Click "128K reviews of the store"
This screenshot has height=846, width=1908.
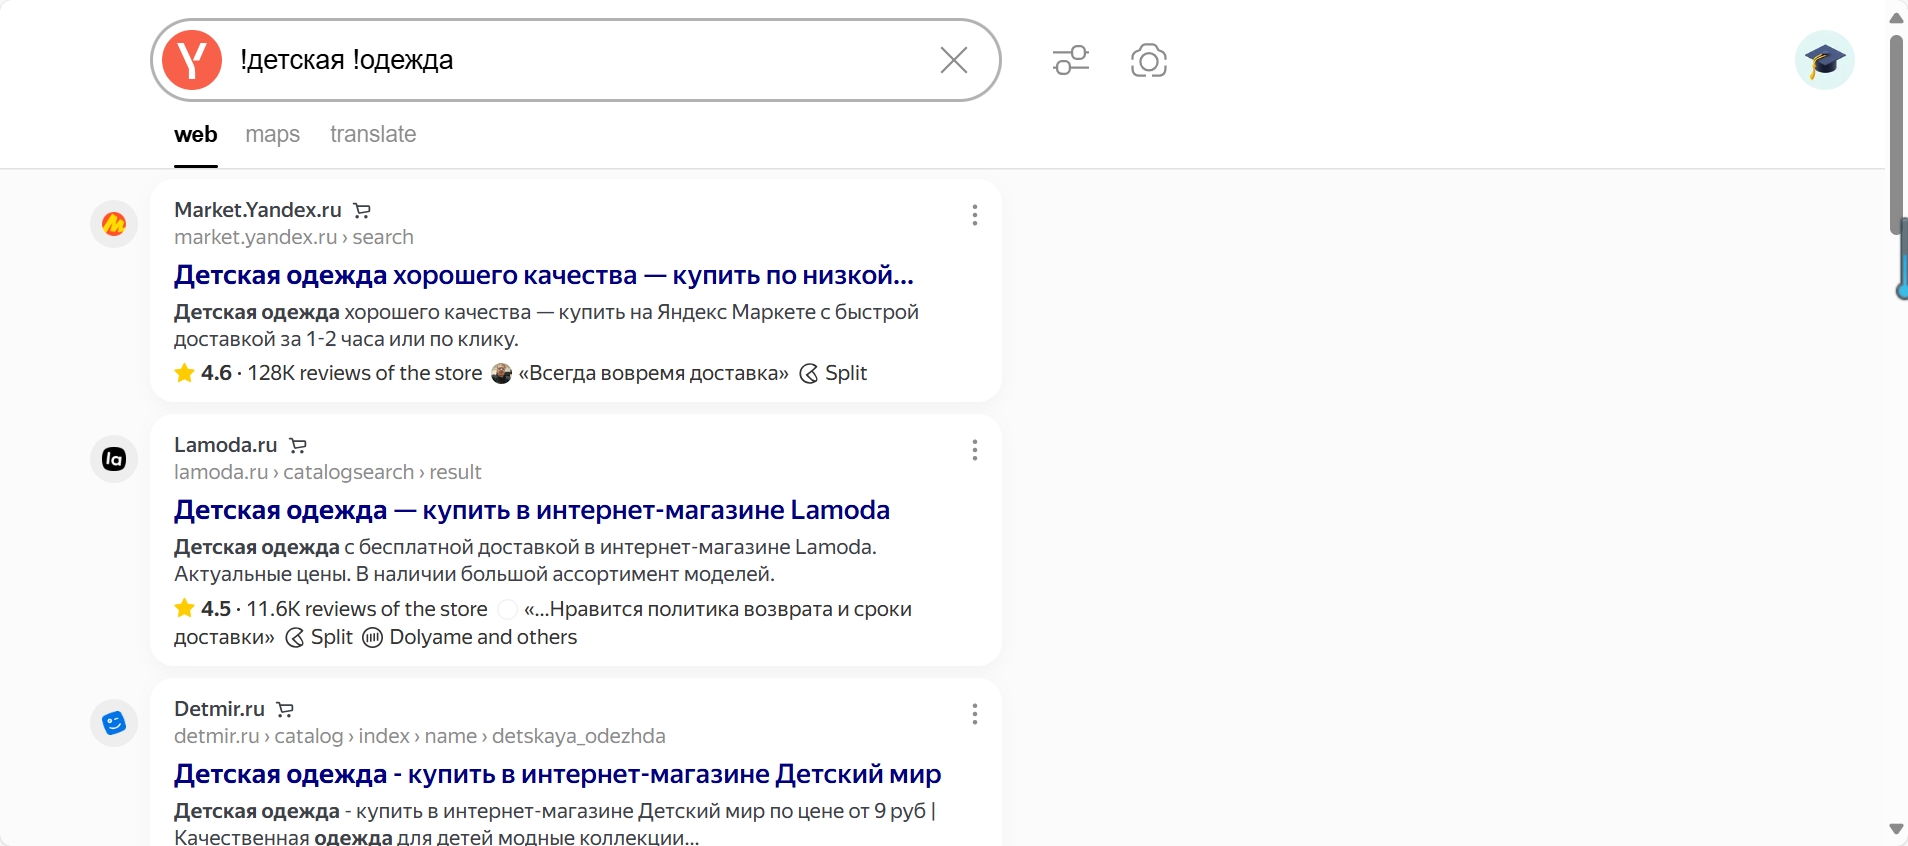(365, 373)
